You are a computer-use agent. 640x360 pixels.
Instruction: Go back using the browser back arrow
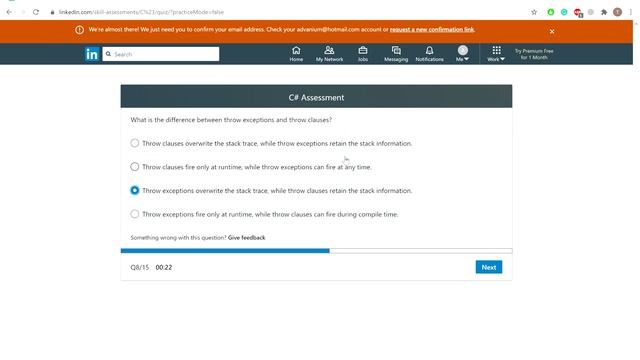click(9, 12)
